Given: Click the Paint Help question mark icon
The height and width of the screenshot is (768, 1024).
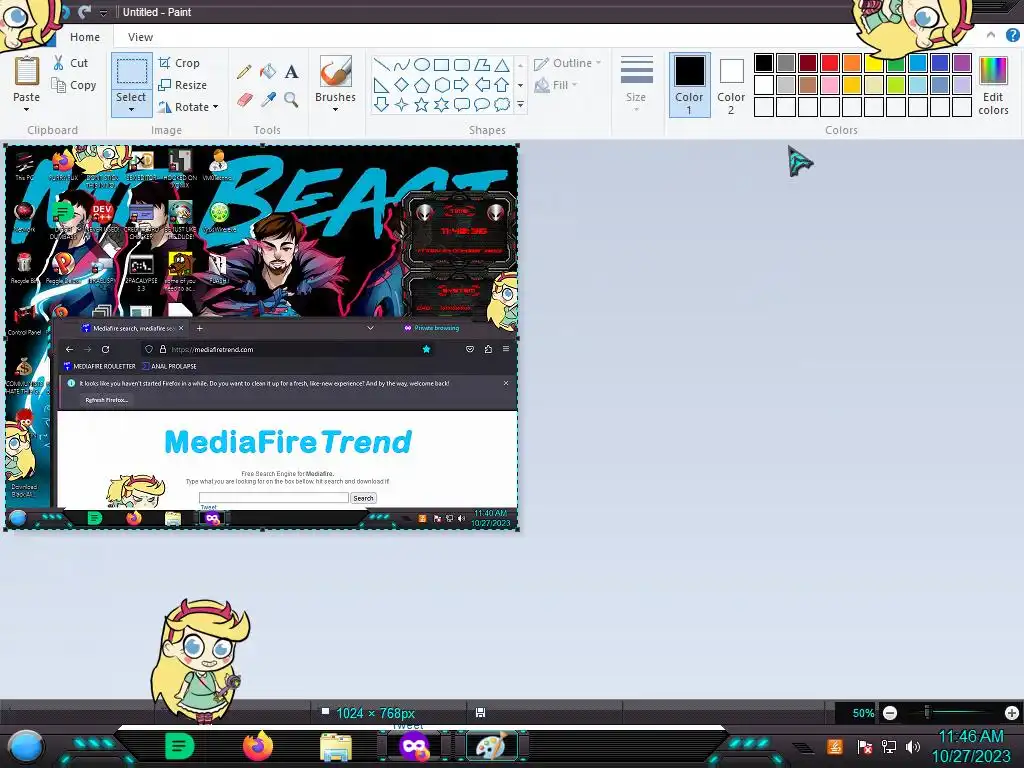Looking at the screenshot, I should (x=1012, y=35).
